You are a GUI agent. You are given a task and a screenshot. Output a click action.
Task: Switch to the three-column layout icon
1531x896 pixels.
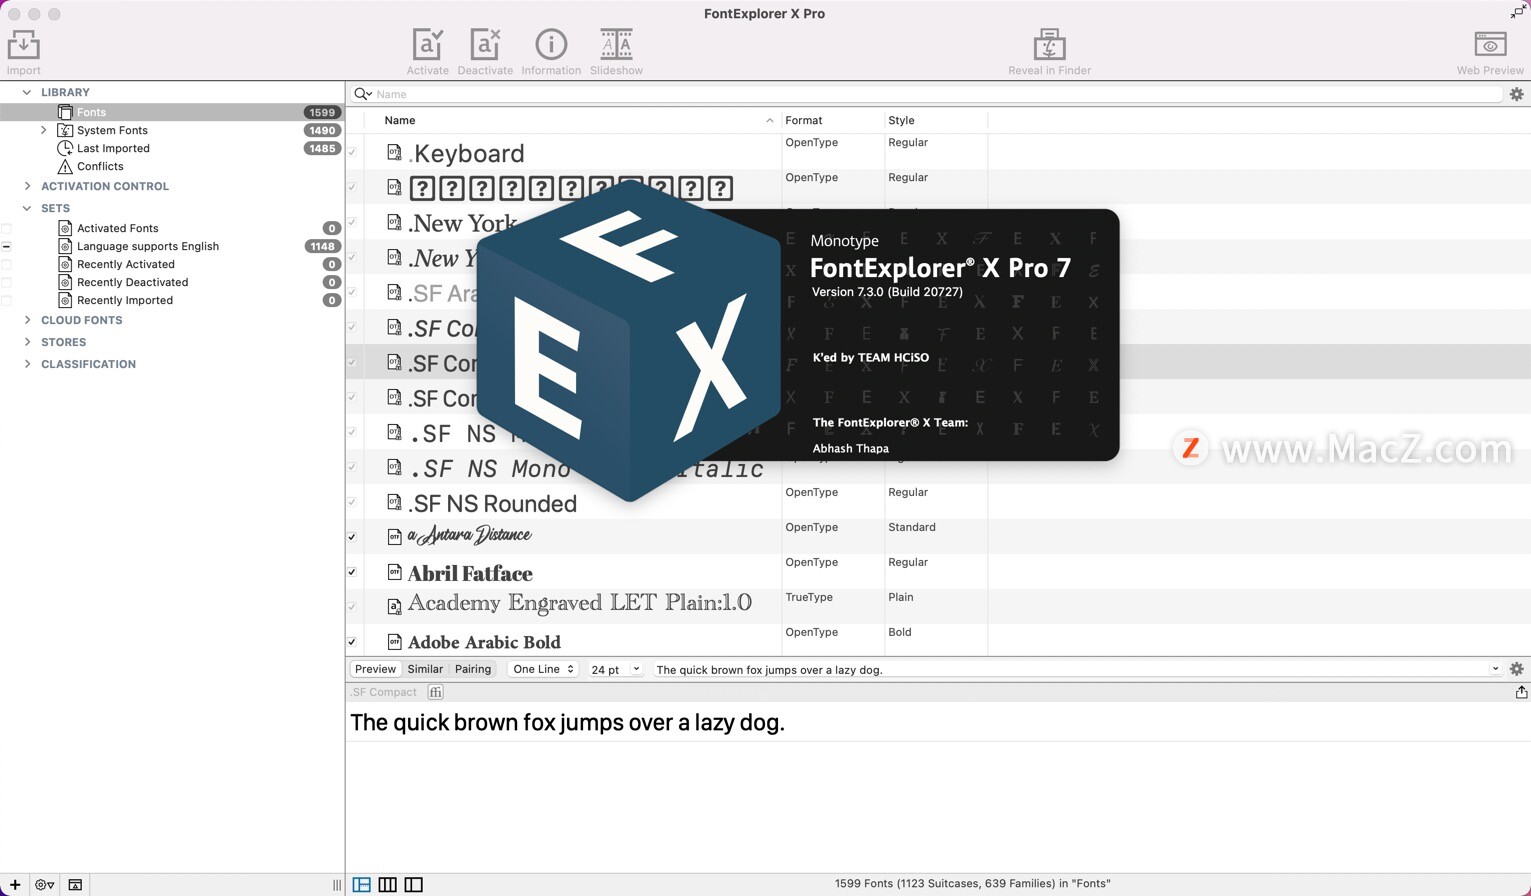(387, 884)
